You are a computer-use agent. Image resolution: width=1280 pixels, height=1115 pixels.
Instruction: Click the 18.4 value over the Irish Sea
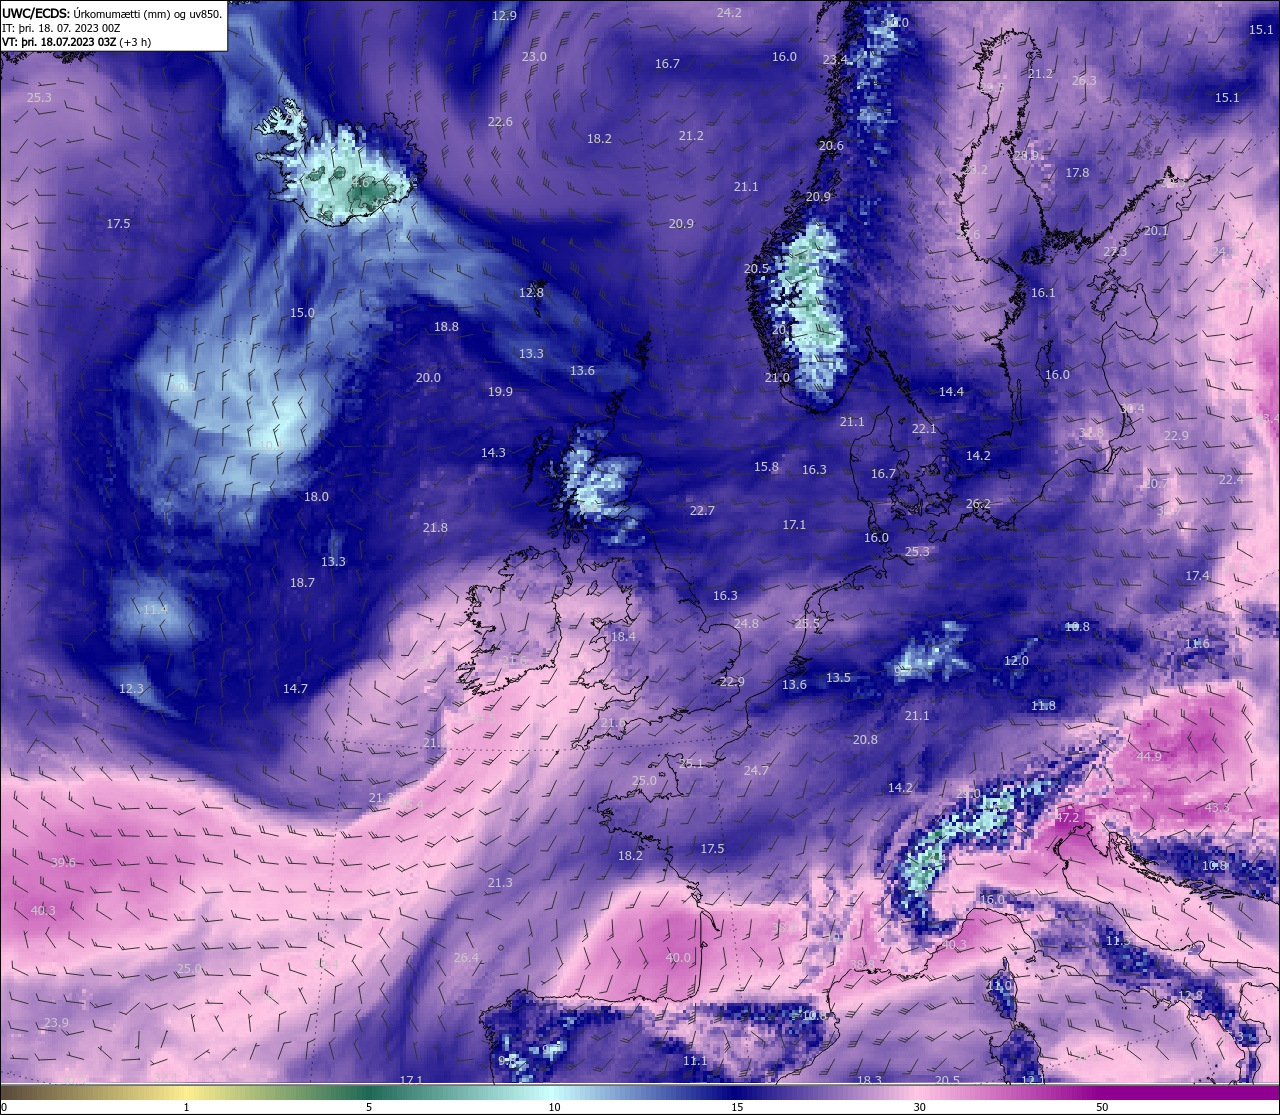tap(623, 637)
